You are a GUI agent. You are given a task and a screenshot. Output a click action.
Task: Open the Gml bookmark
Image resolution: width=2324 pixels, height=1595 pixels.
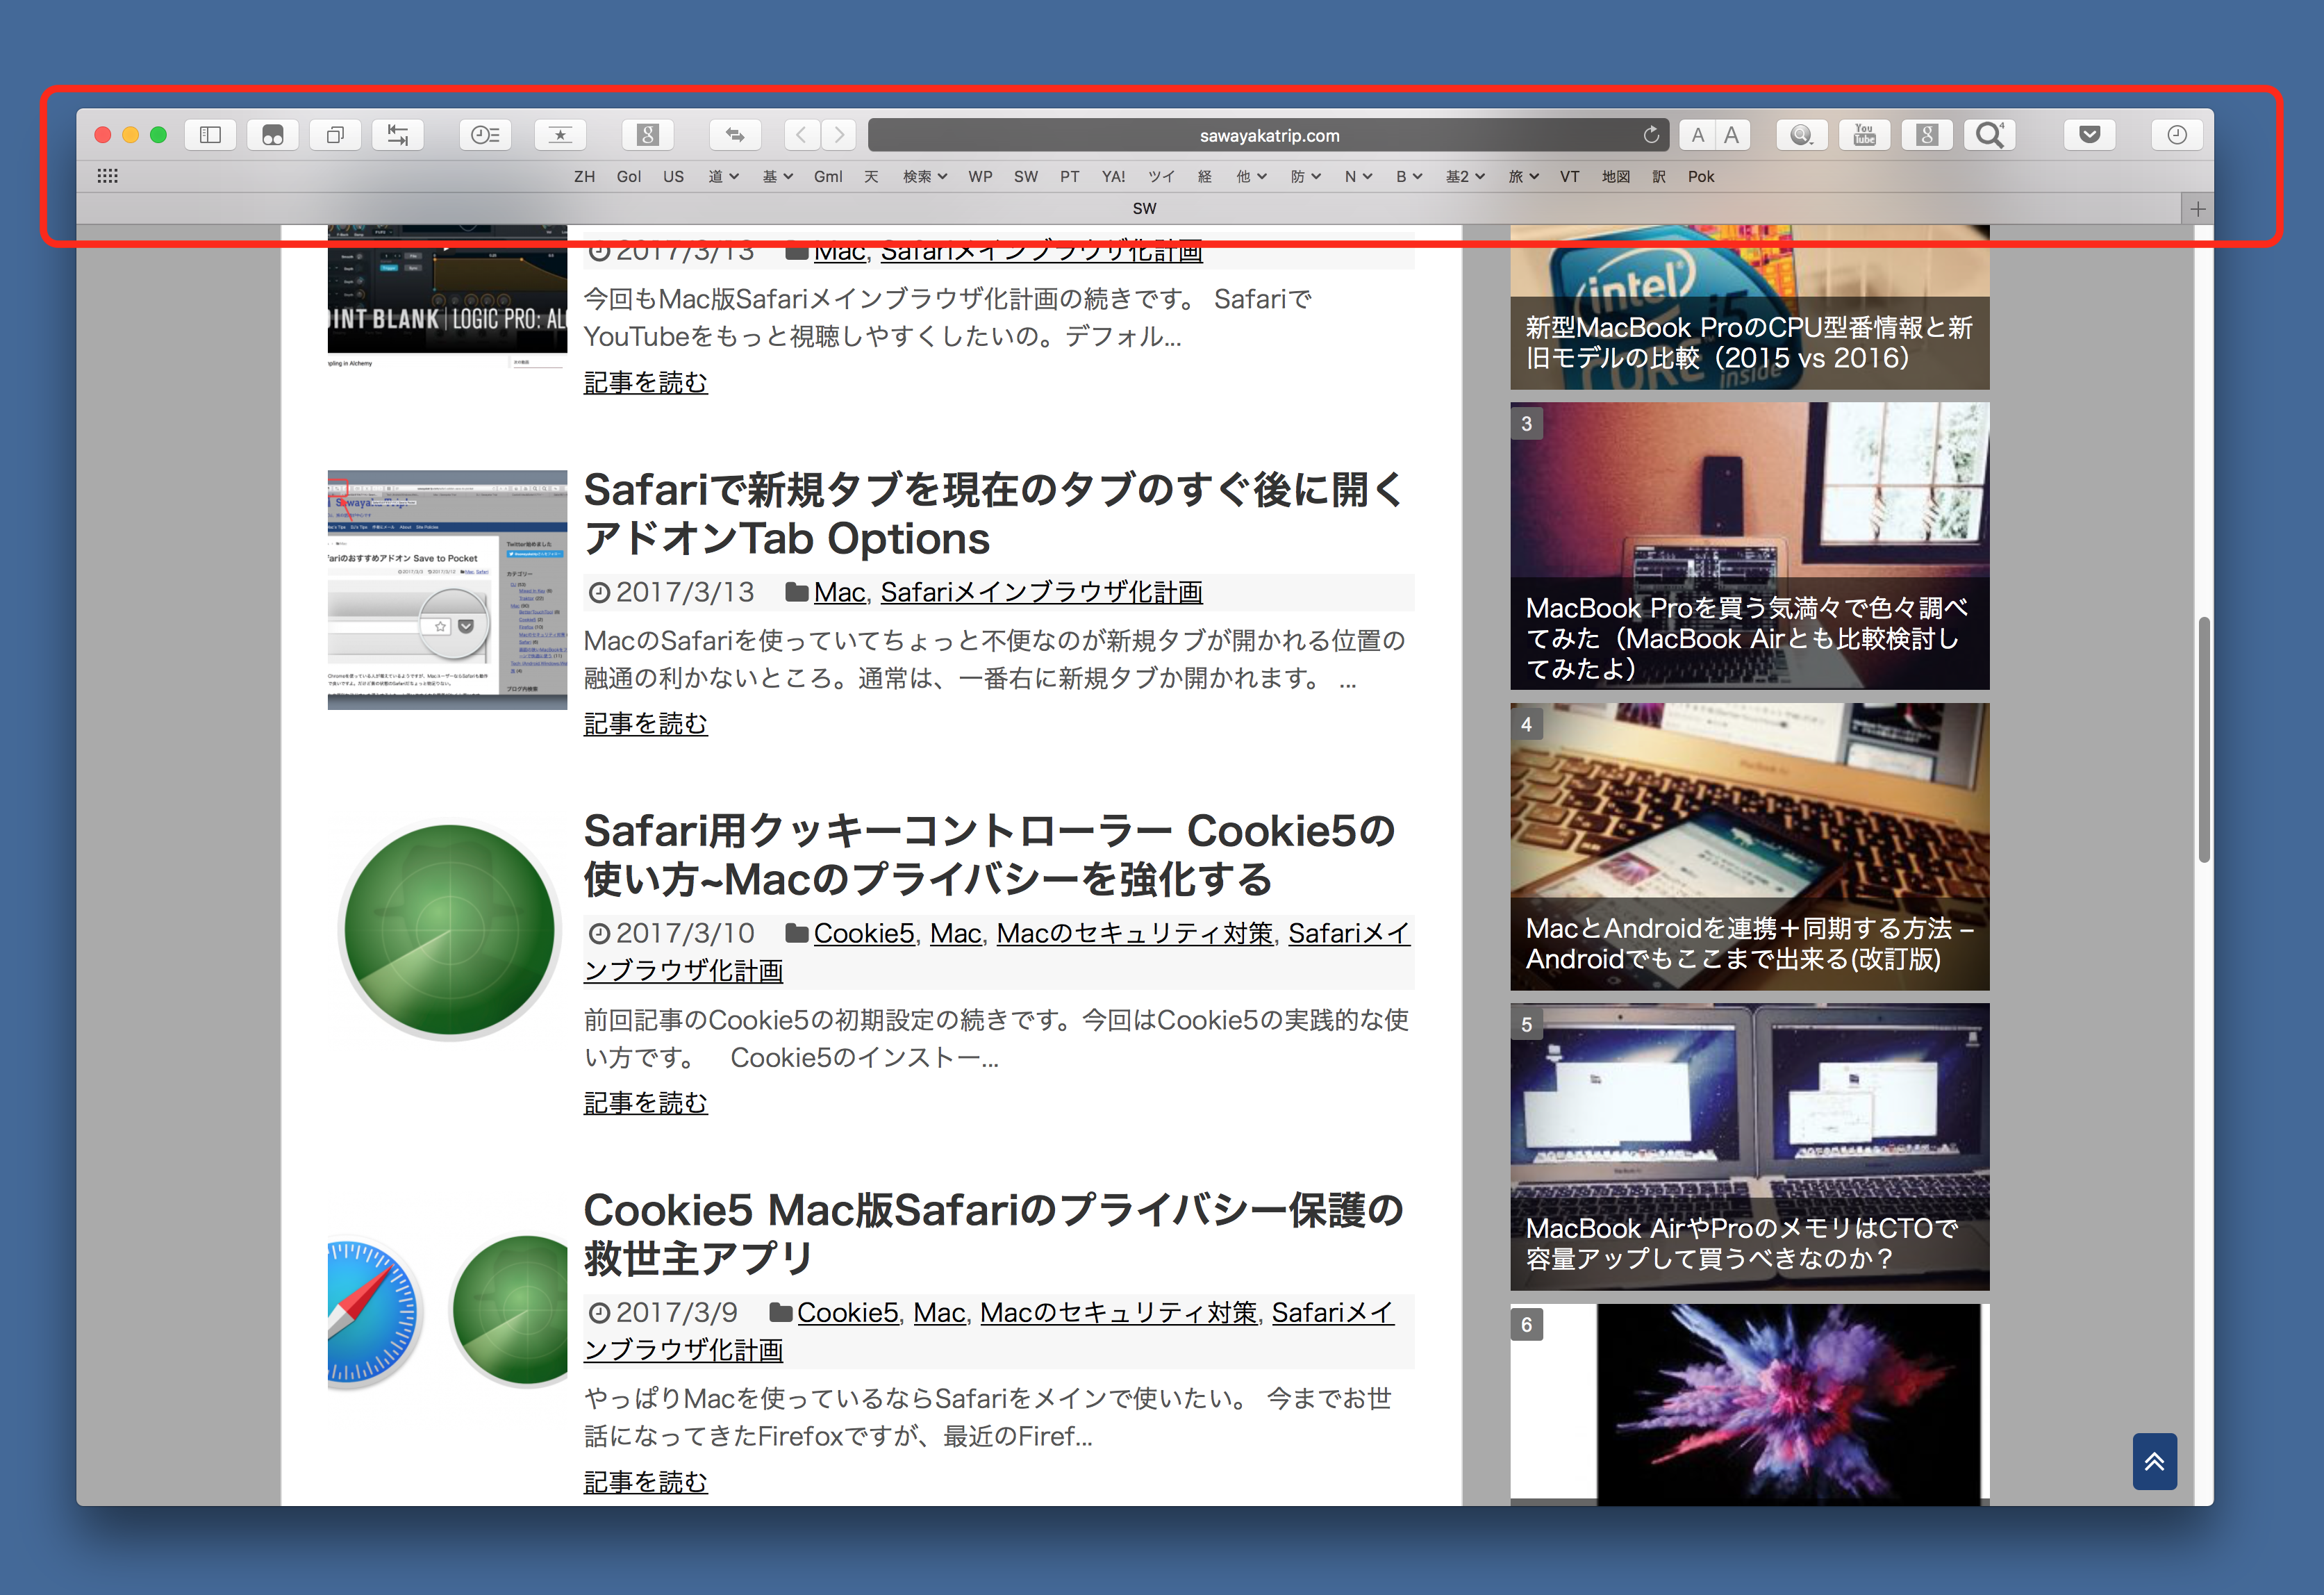[828, 177]
